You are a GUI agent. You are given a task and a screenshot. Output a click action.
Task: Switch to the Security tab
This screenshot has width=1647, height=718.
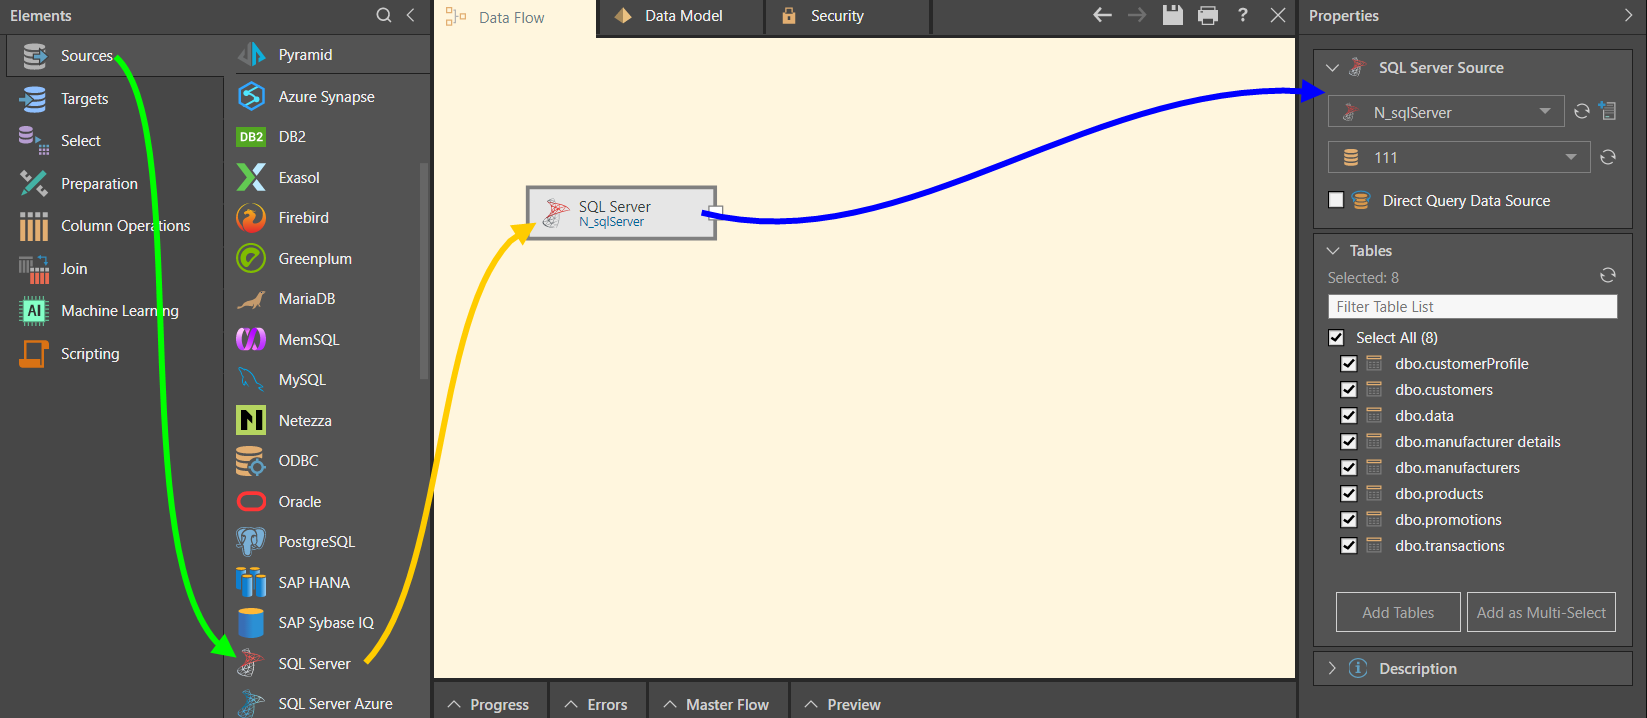tap(848, 16)
